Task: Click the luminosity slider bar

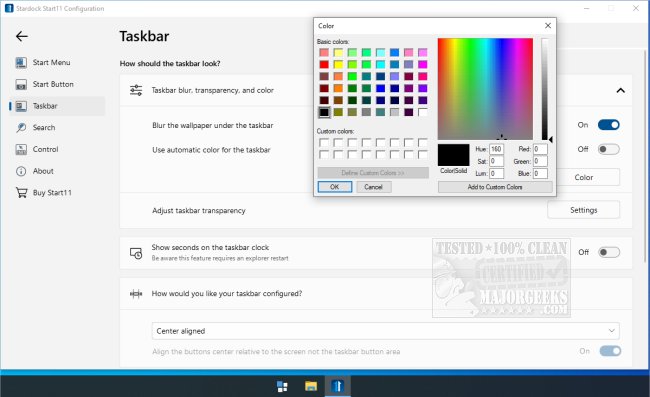Action: (544, 89)
